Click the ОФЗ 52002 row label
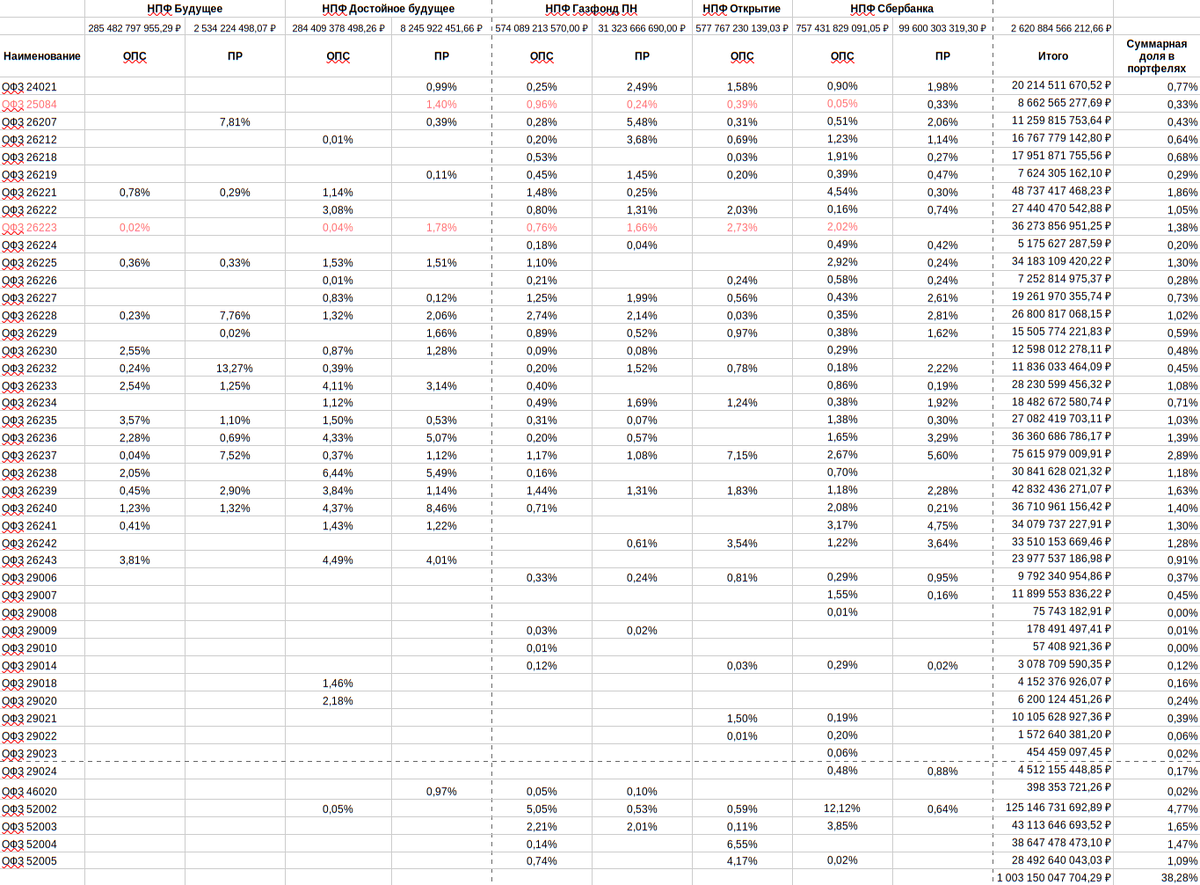1200x885 pixels. [29, 809]
